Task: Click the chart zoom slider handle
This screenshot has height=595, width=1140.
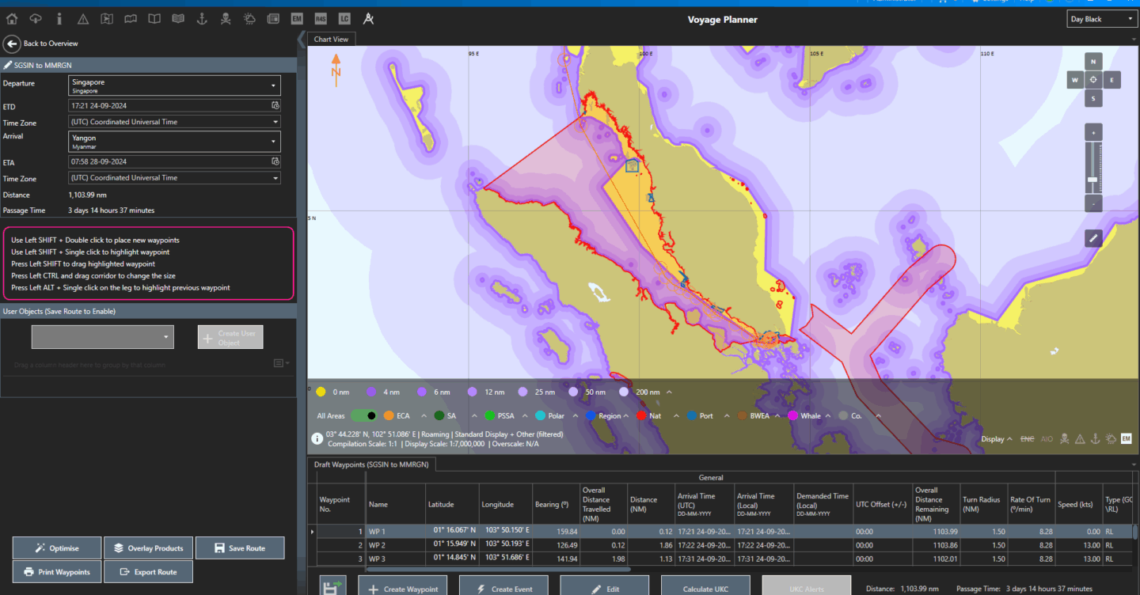Action: (x=1093, y=179)
